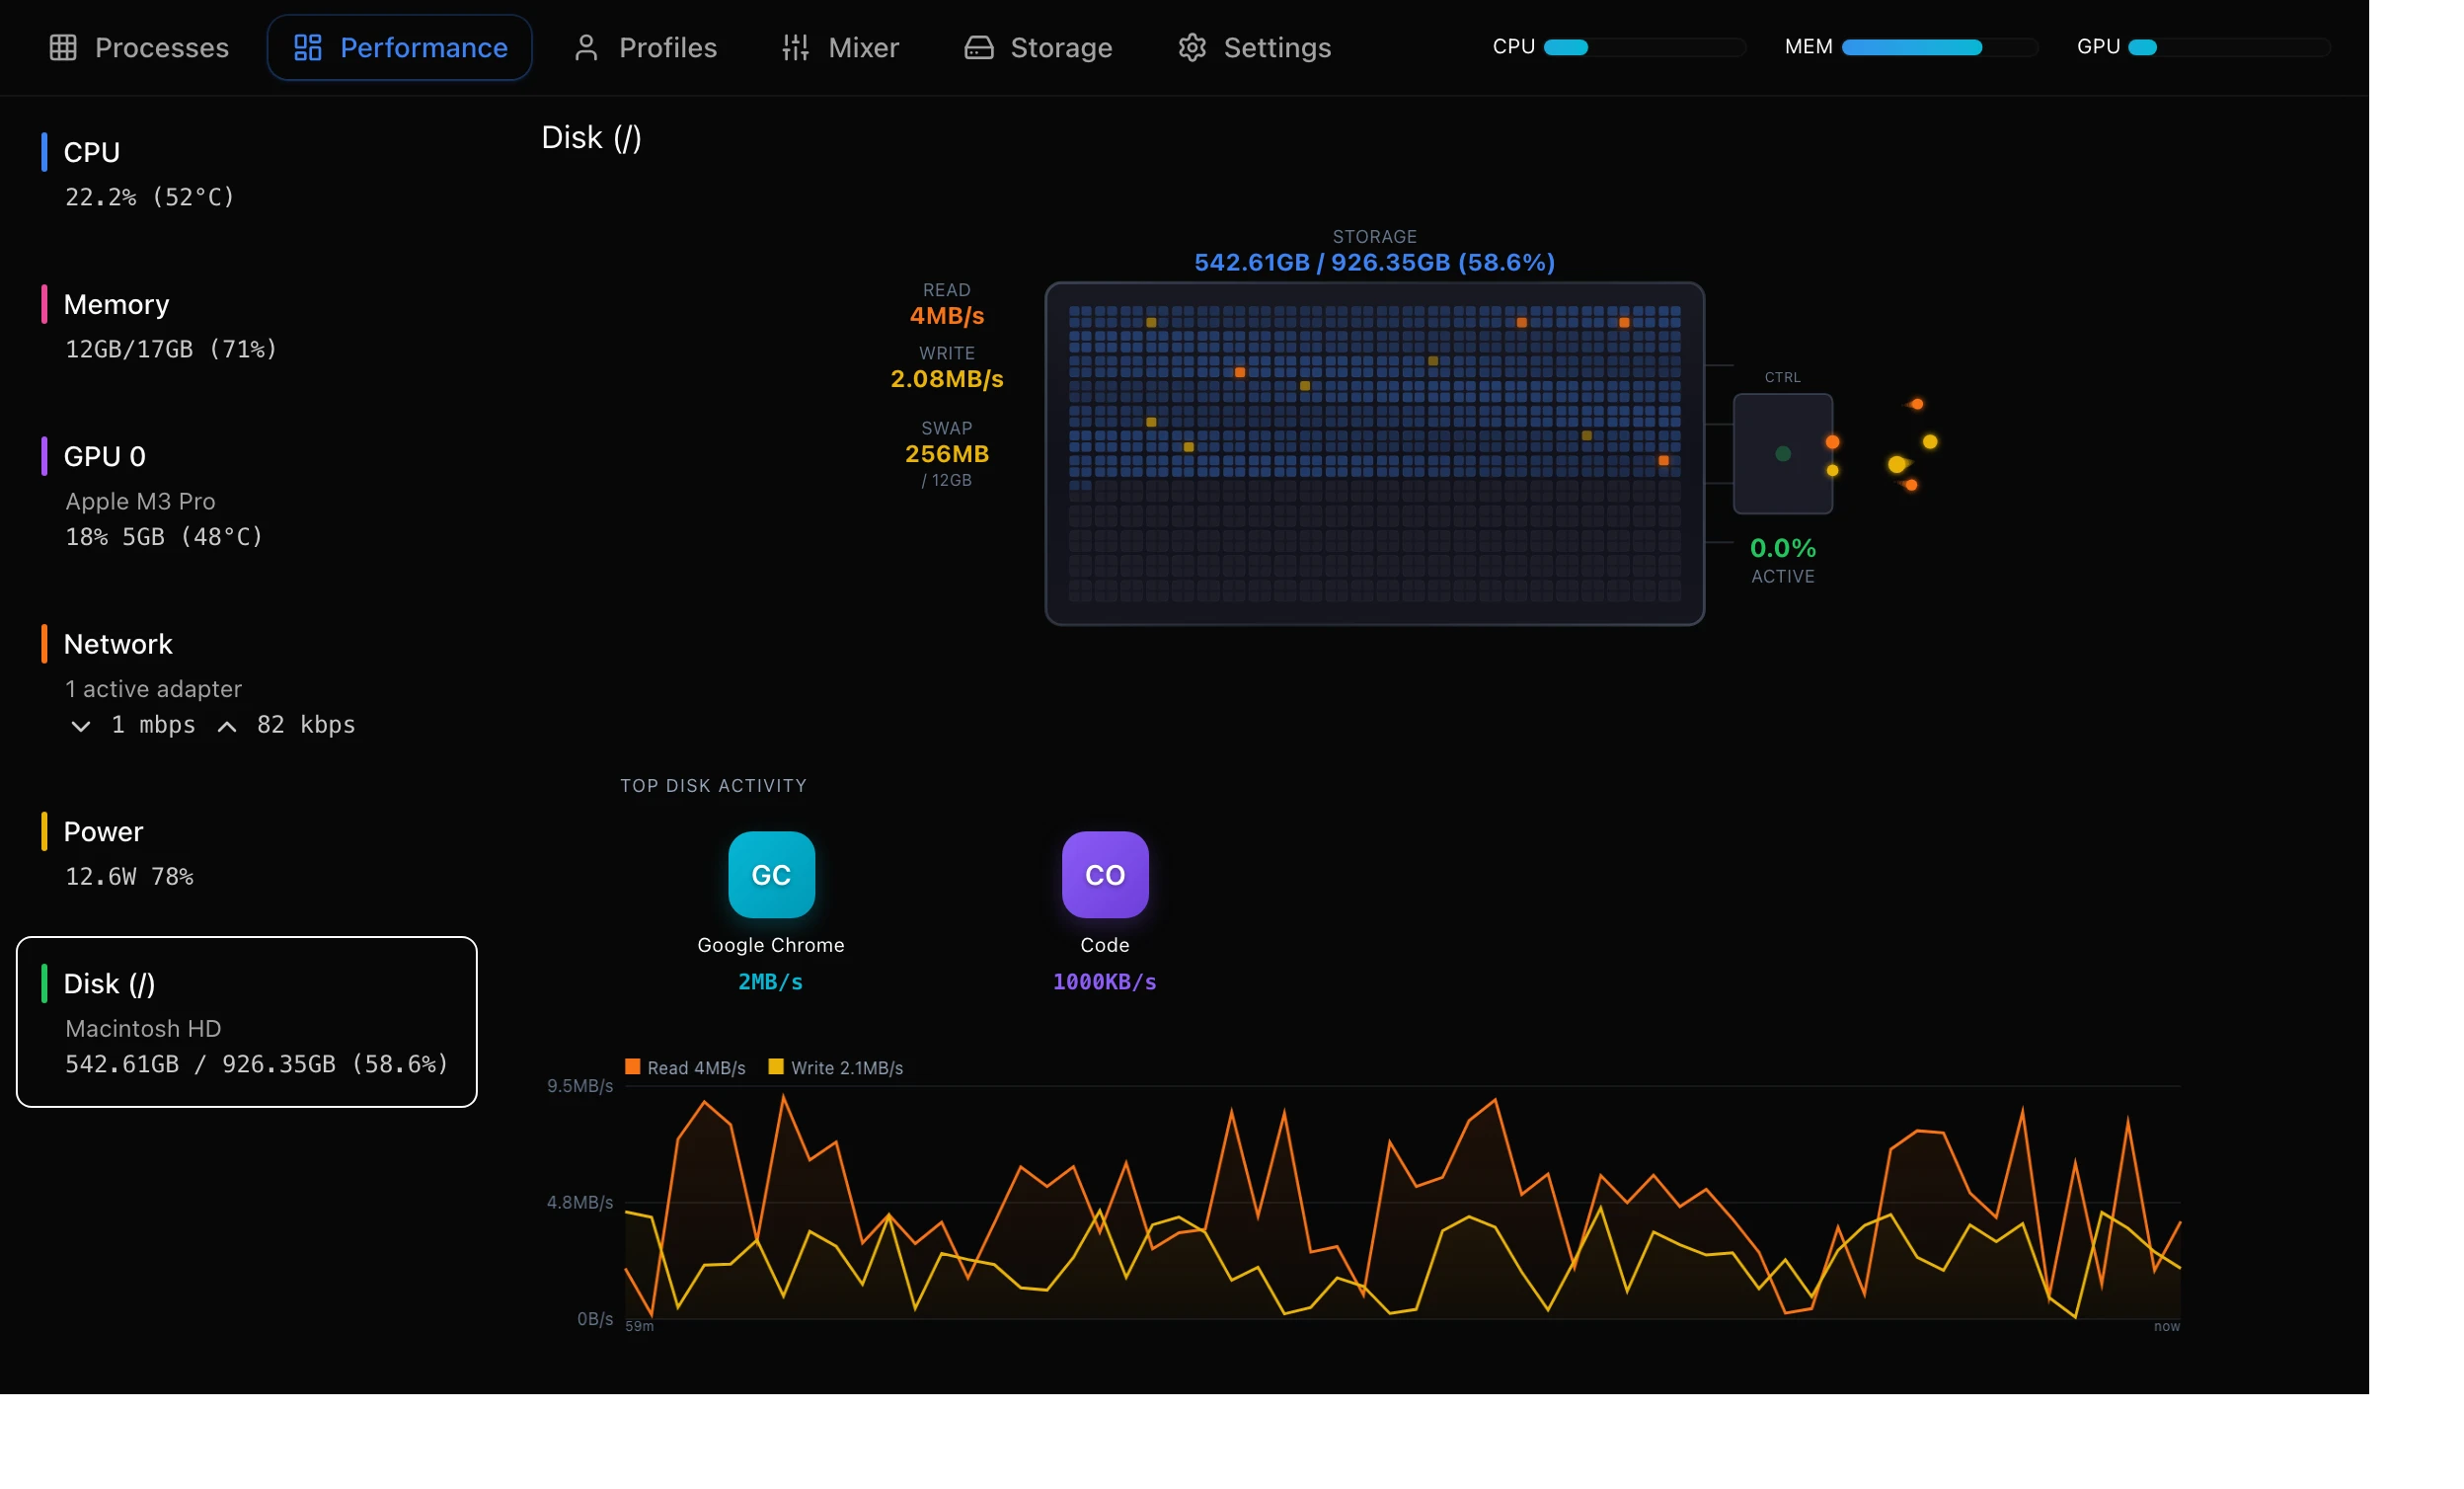
Task: Click the '9.5MB/s' axis label
Action: pyautogui.click(x=580, y=1086)
